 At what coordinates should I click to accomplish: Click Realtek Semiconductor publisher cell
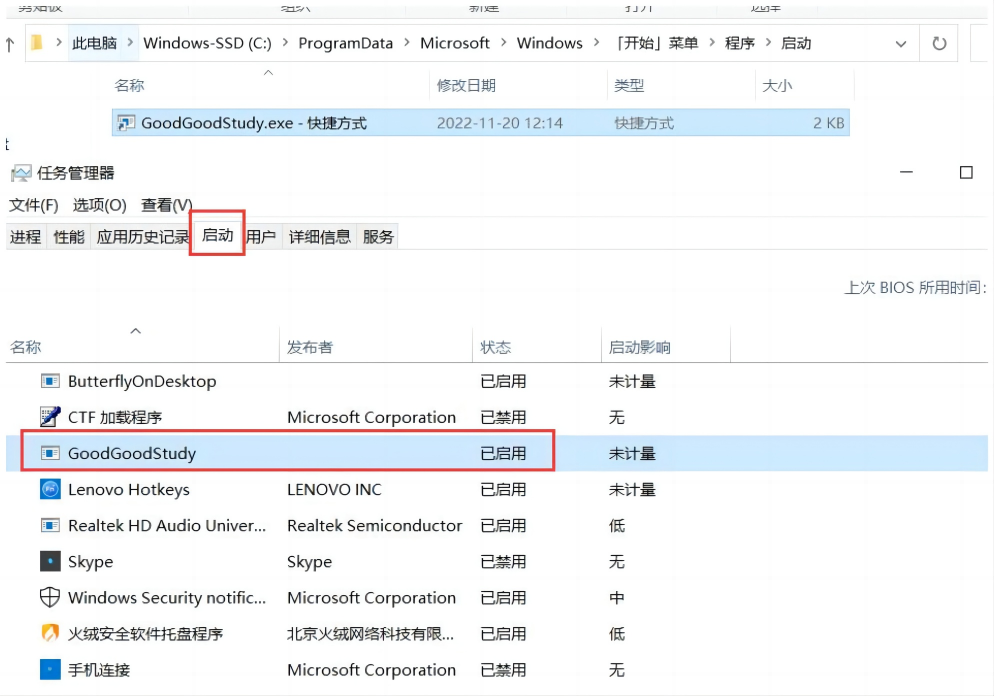pos(375,525)
